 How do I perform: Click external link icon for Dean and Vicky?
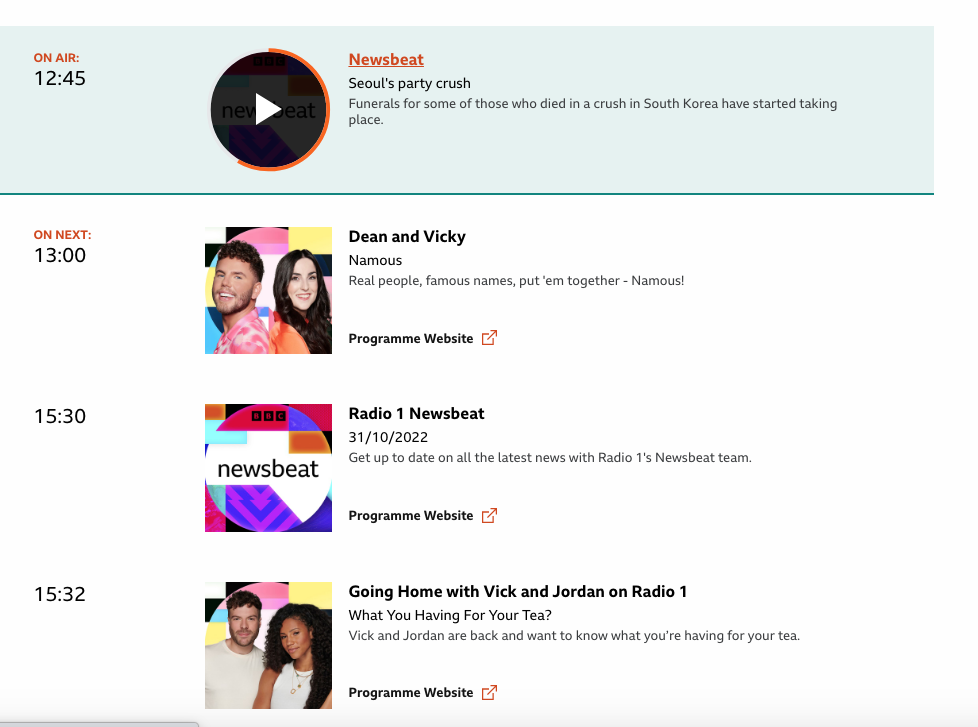click(x=490, y=338)
